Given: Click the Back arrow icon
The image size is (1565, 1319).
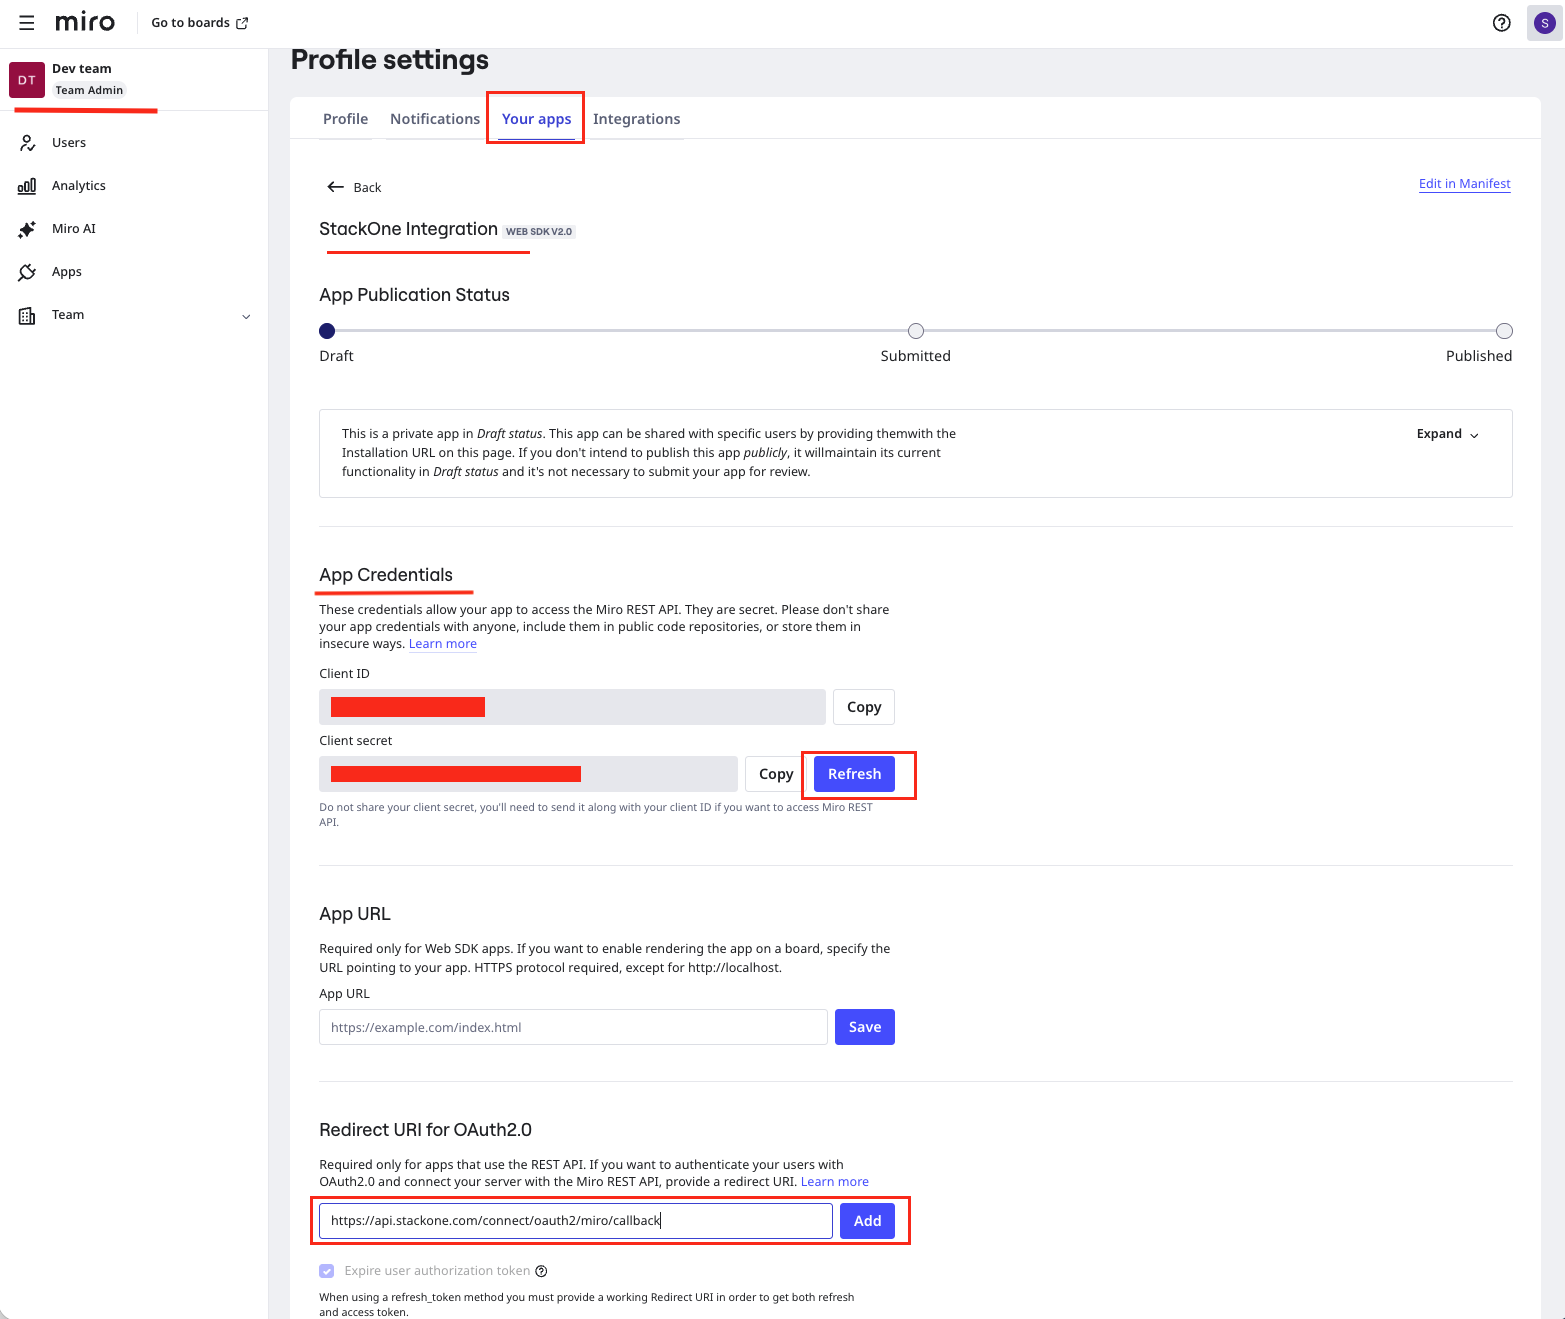Looking at the screenshot, I should 336,187.
